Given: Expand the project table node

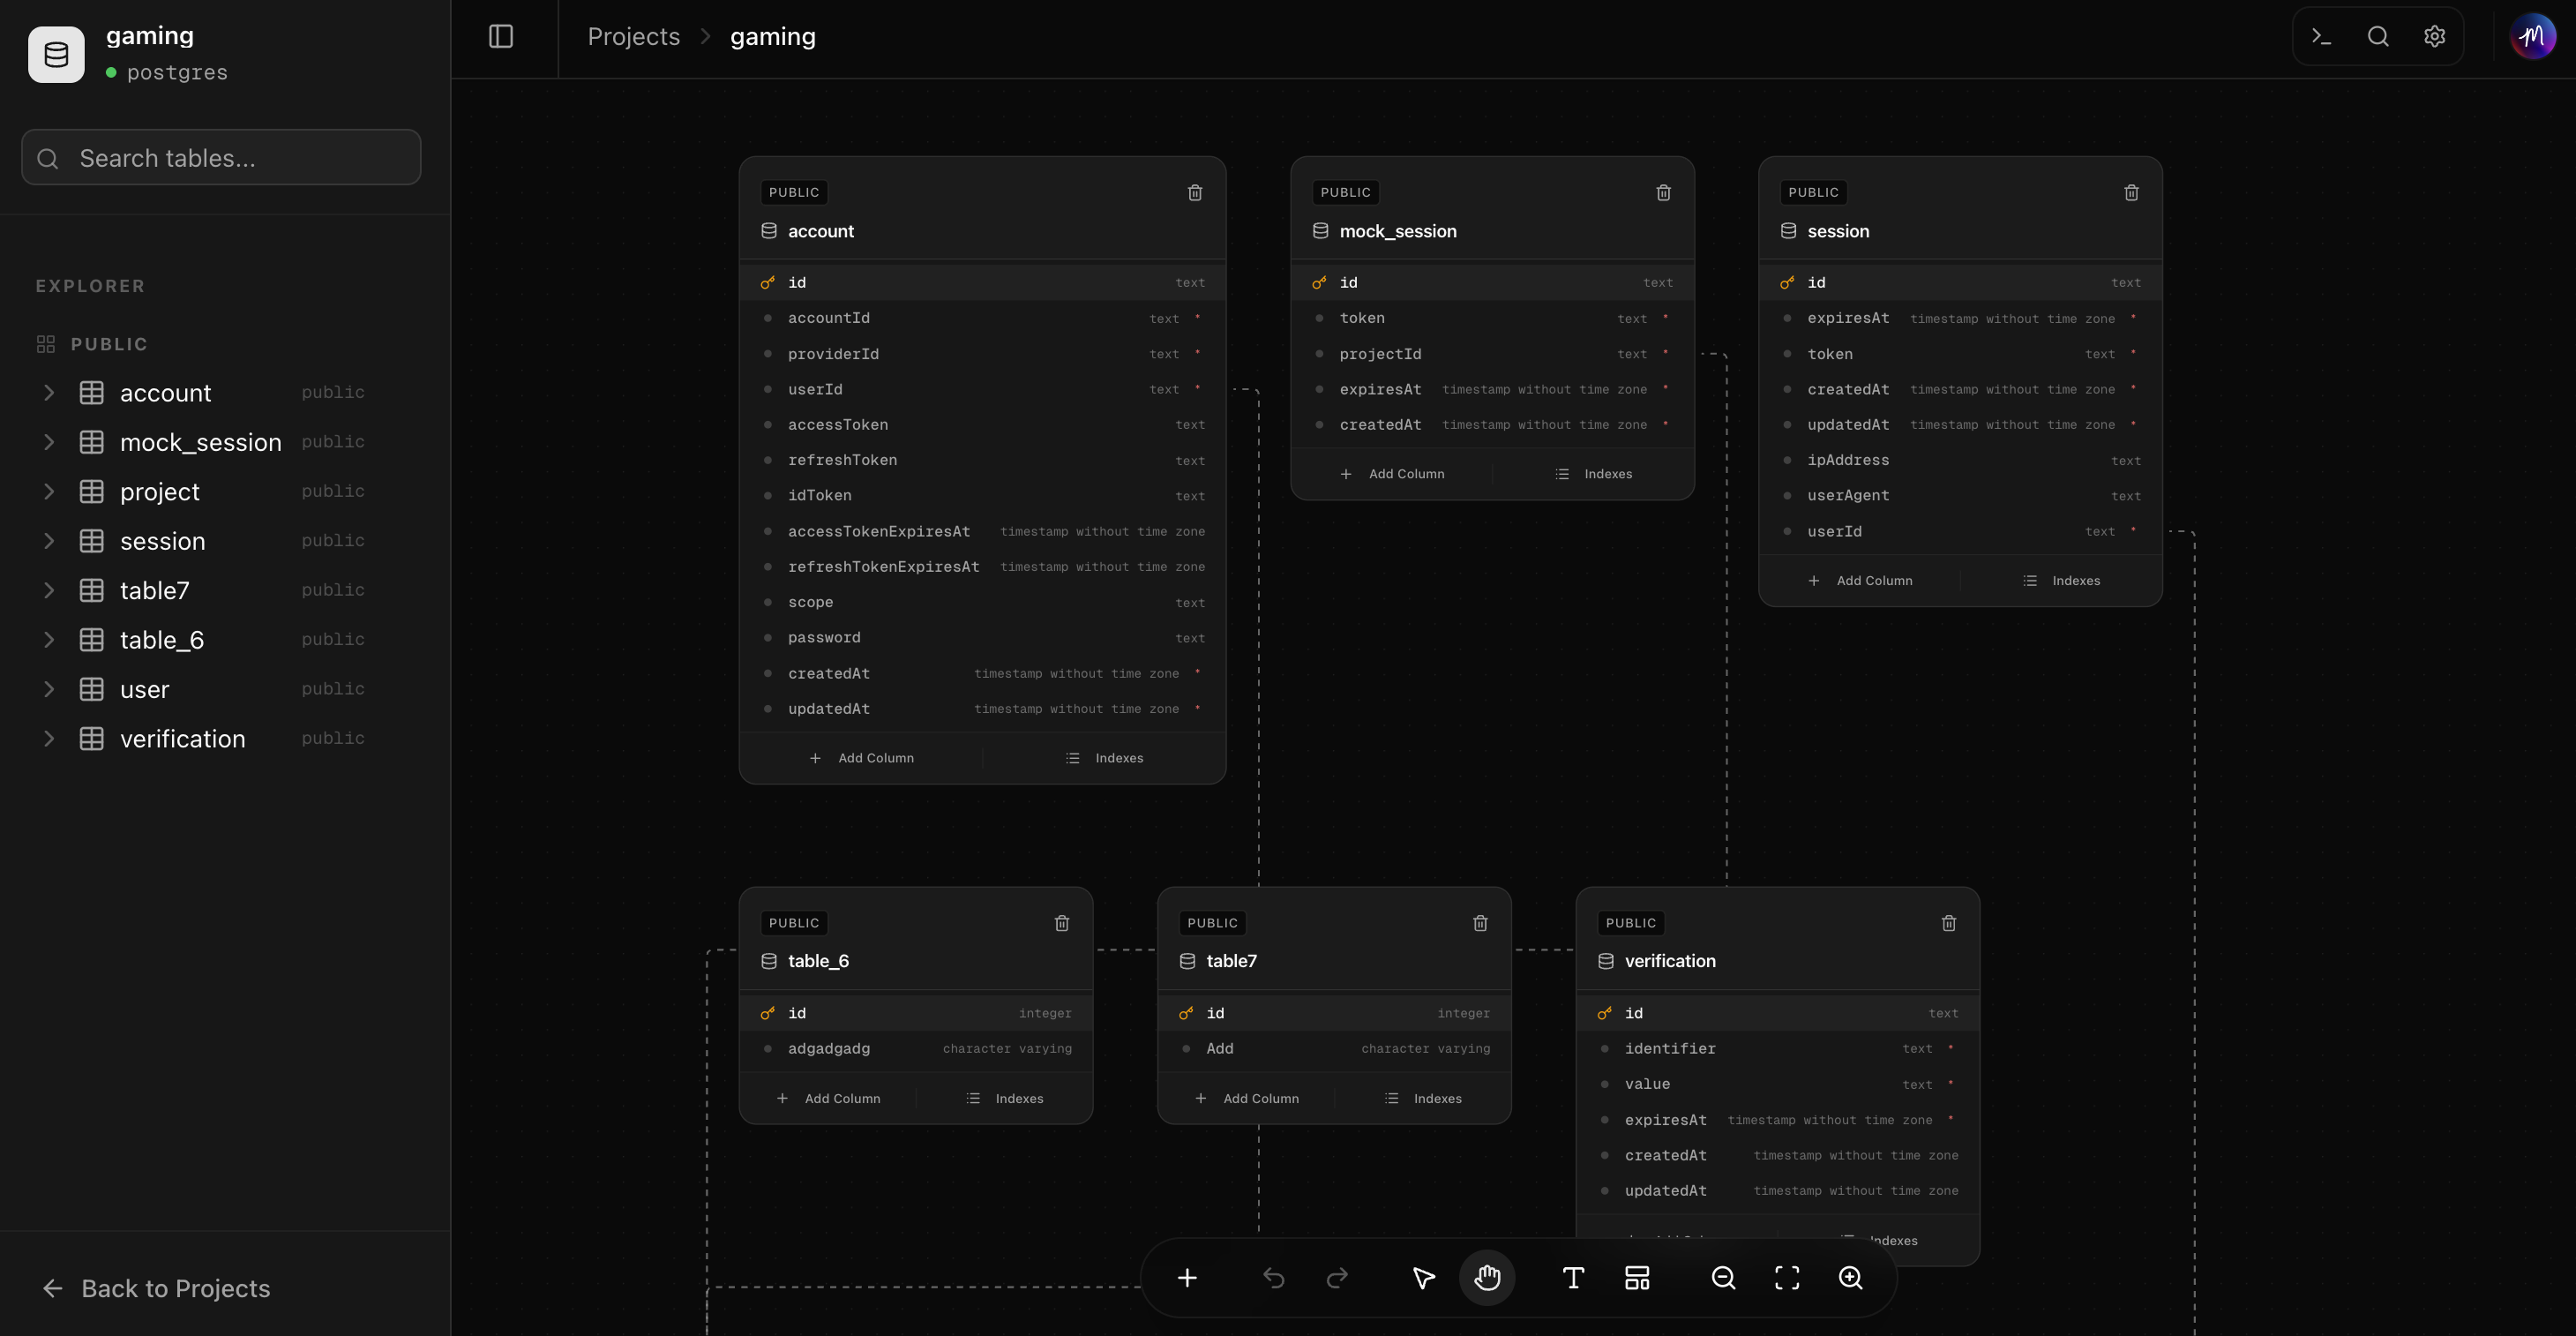Looking at the screenshot, I should (x=49, y=492).
